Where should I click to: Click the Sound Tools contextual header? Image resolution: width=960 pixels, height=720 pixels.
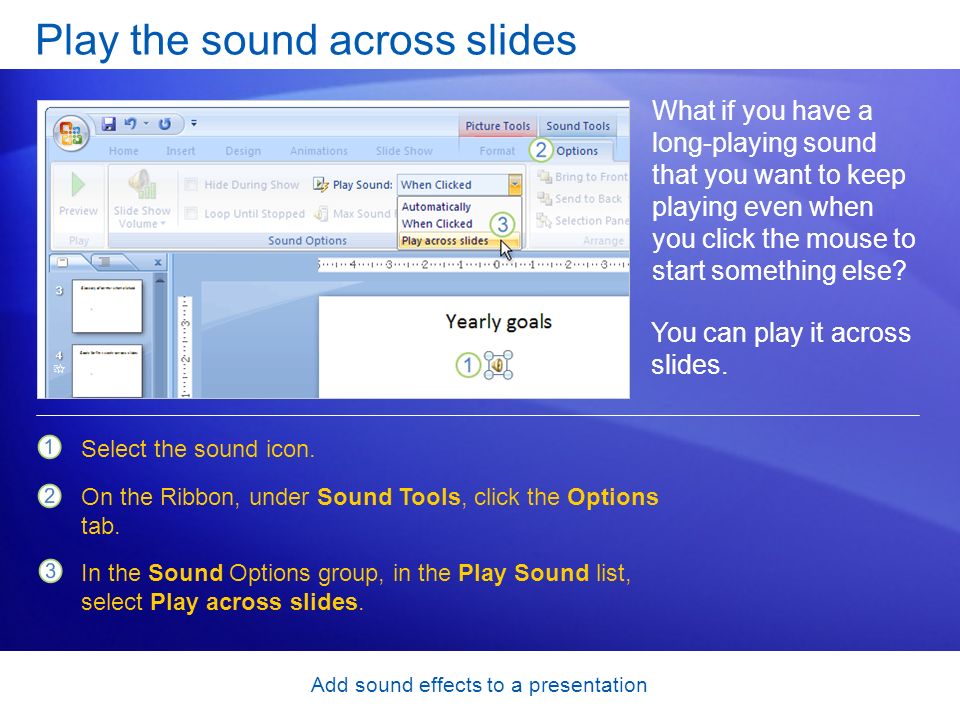578,126
